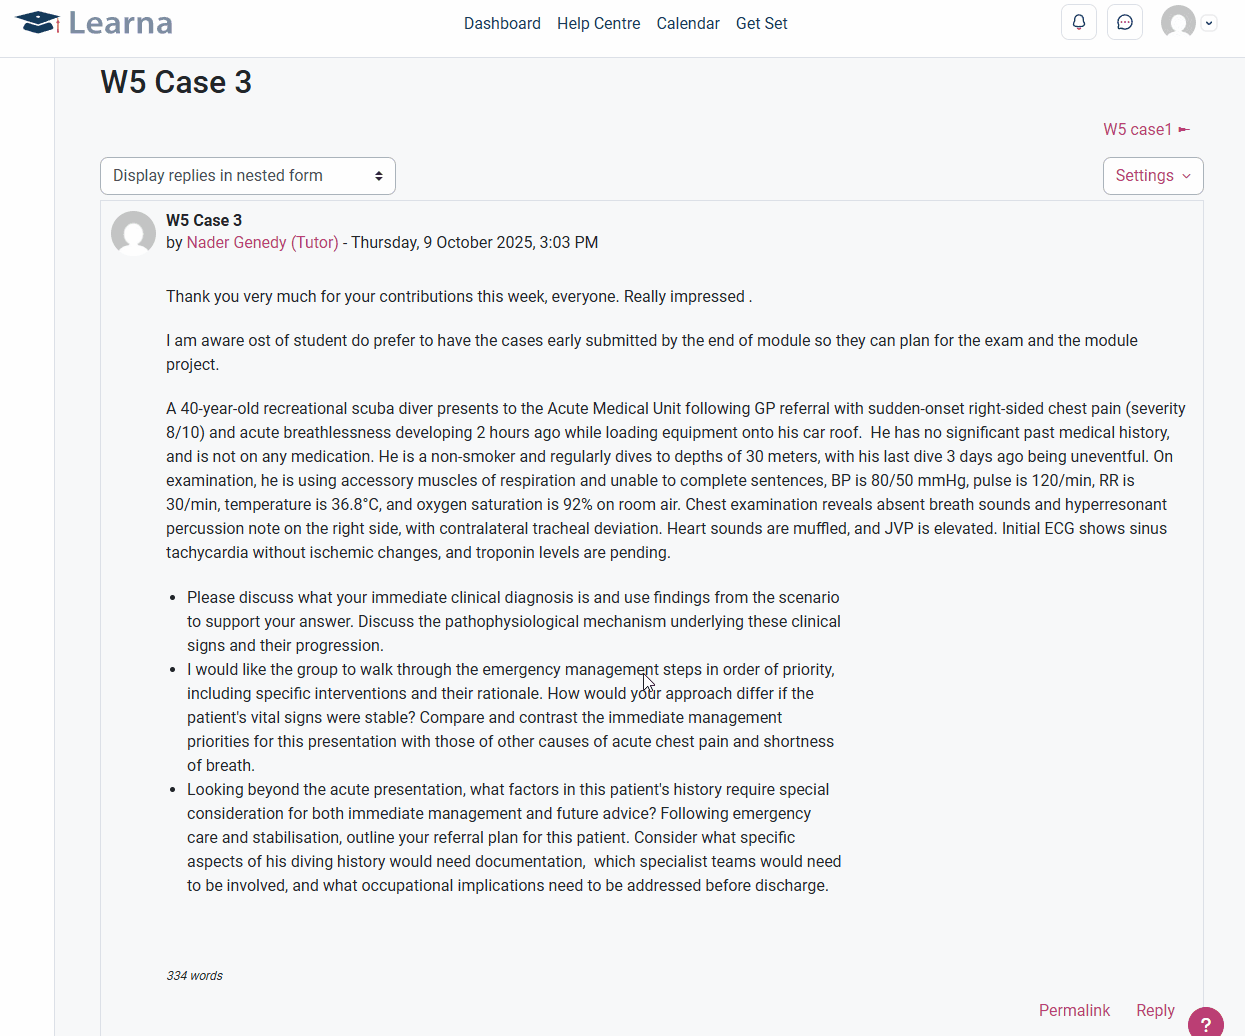The image size is (1245, 1036).
Task: Expand the Settings dropdown
Action: pyautogui.click(x=1153, y=176)
